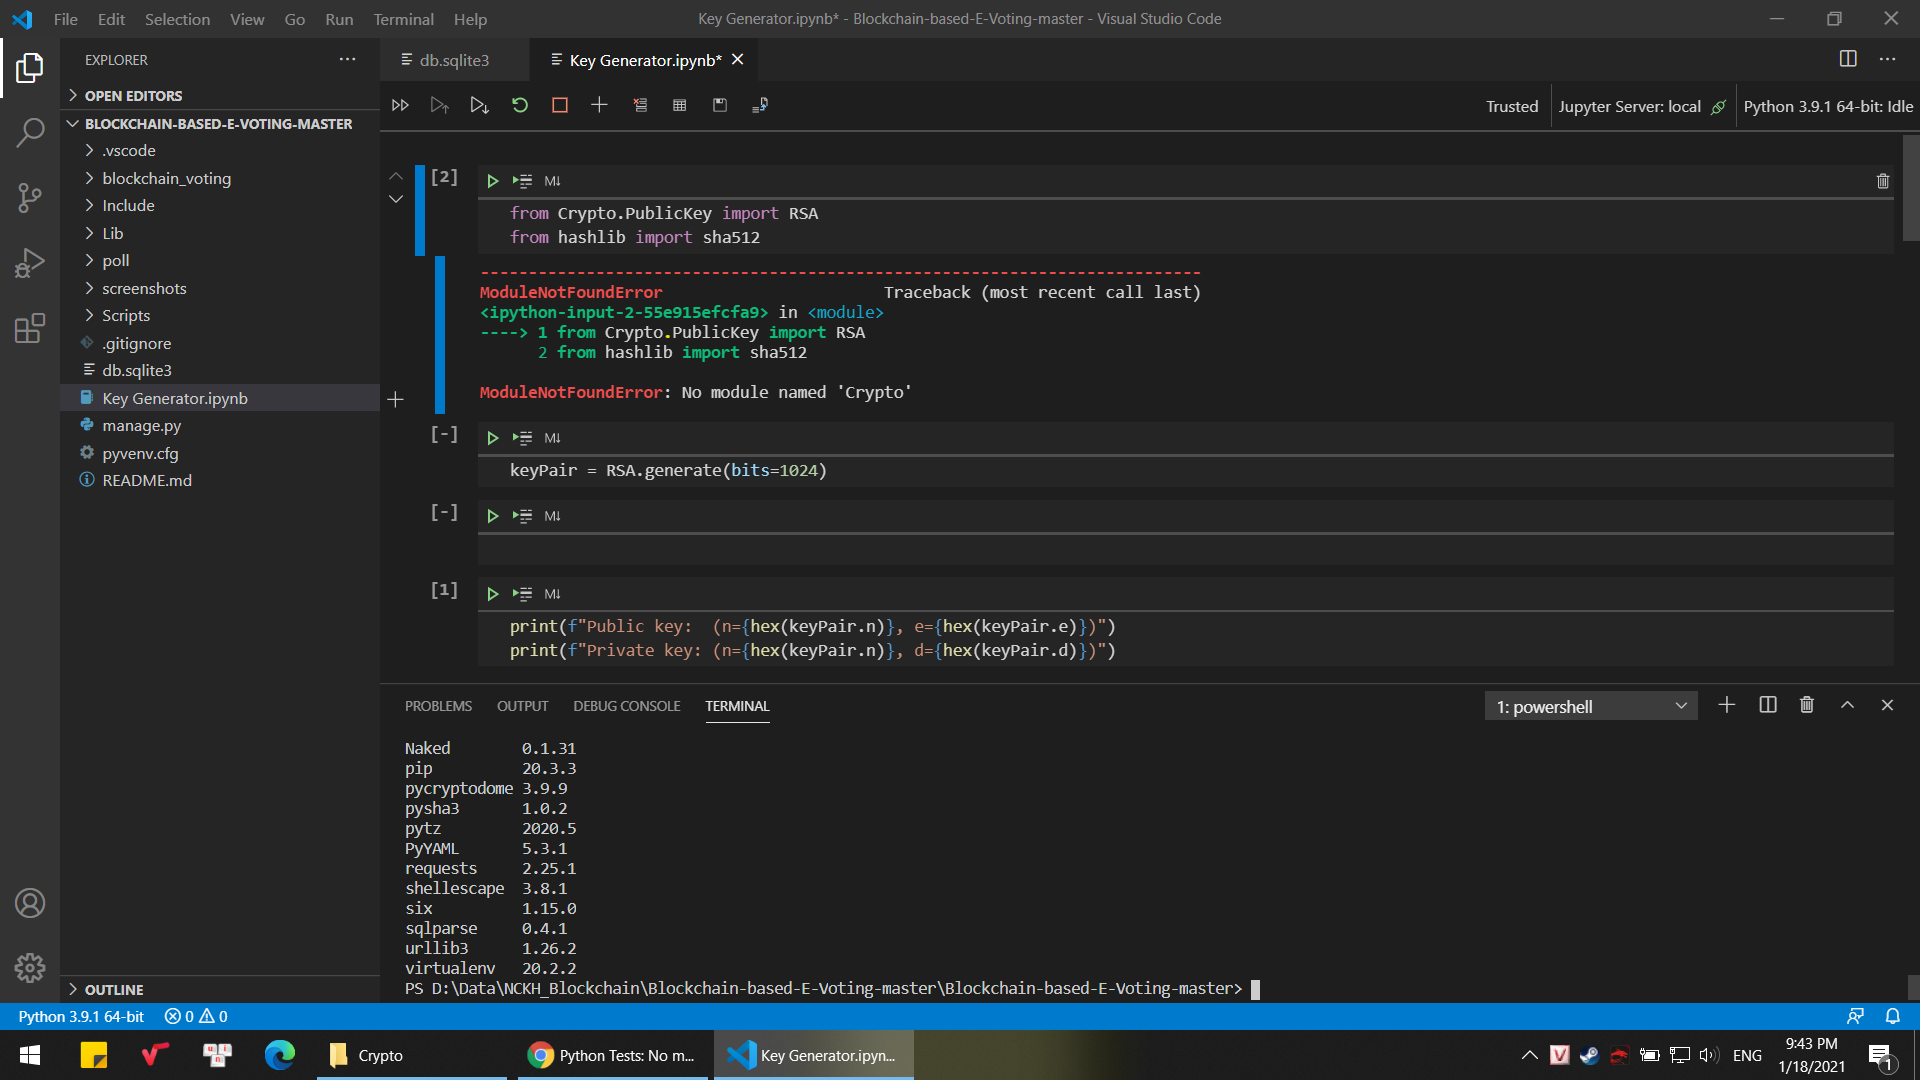Screen dimensions: 1920x1080
Task: Click the Interrupt Kernel icon in toolbar
Action: click(558, 104)
